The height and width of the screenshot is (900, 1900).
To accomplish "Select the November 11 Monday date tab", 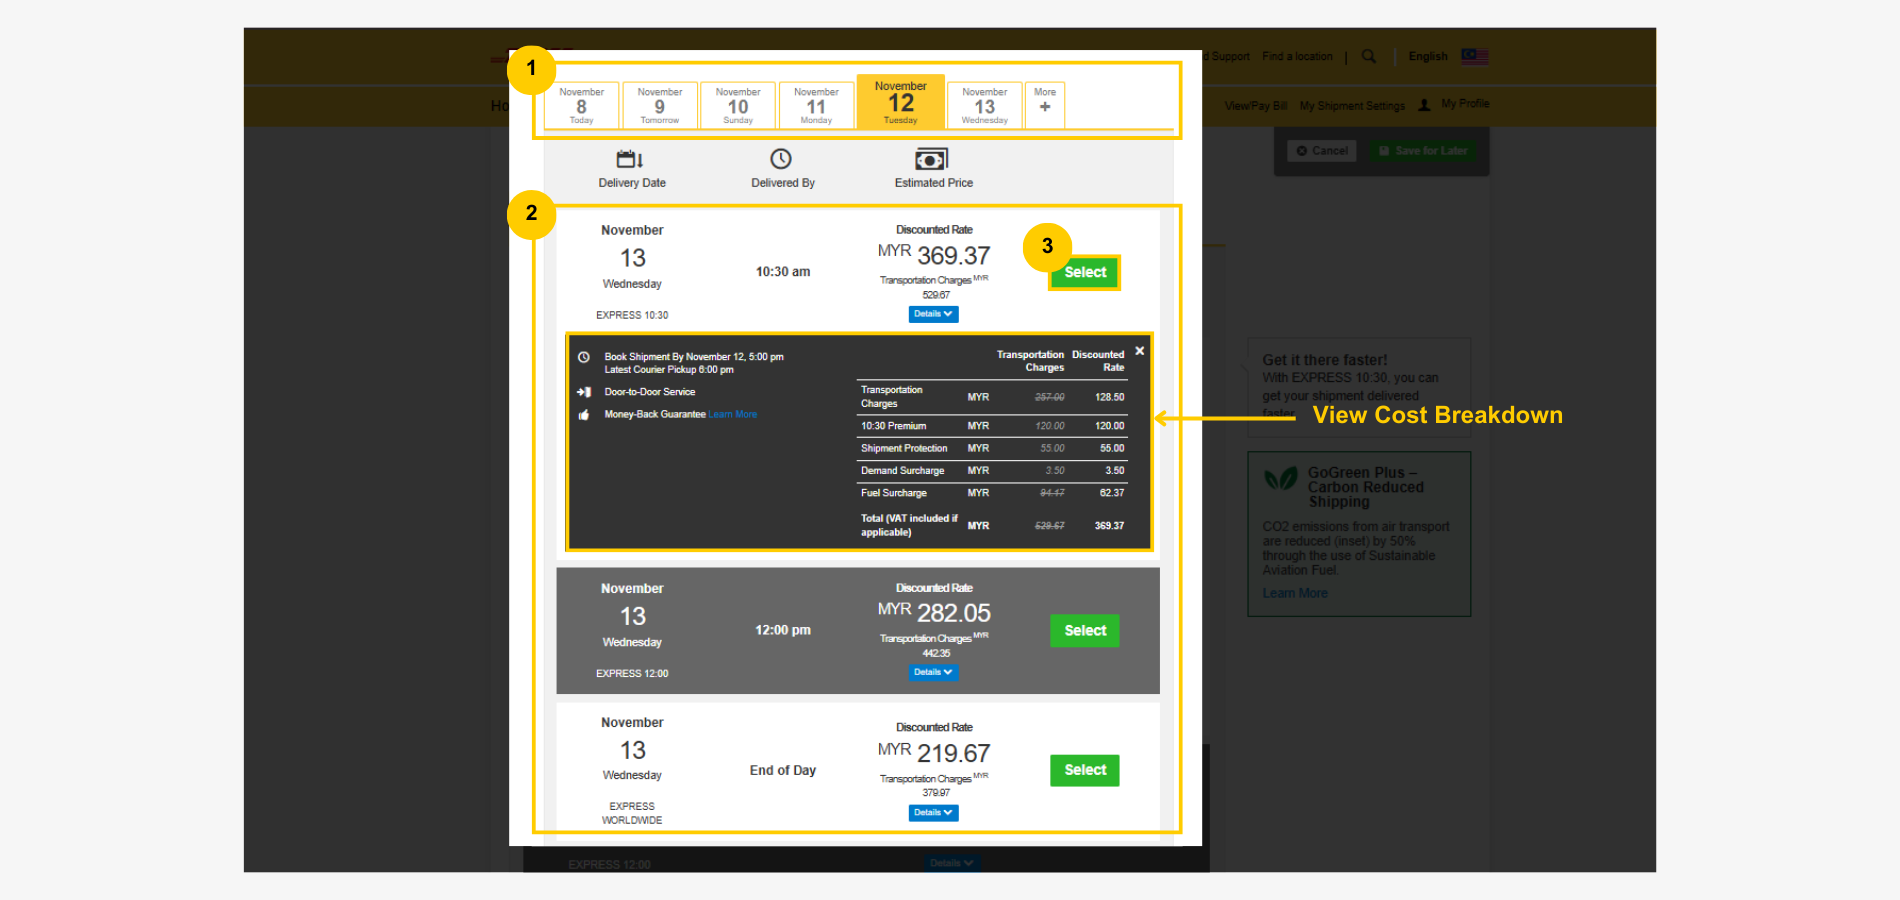I will [x=816, y=105].
